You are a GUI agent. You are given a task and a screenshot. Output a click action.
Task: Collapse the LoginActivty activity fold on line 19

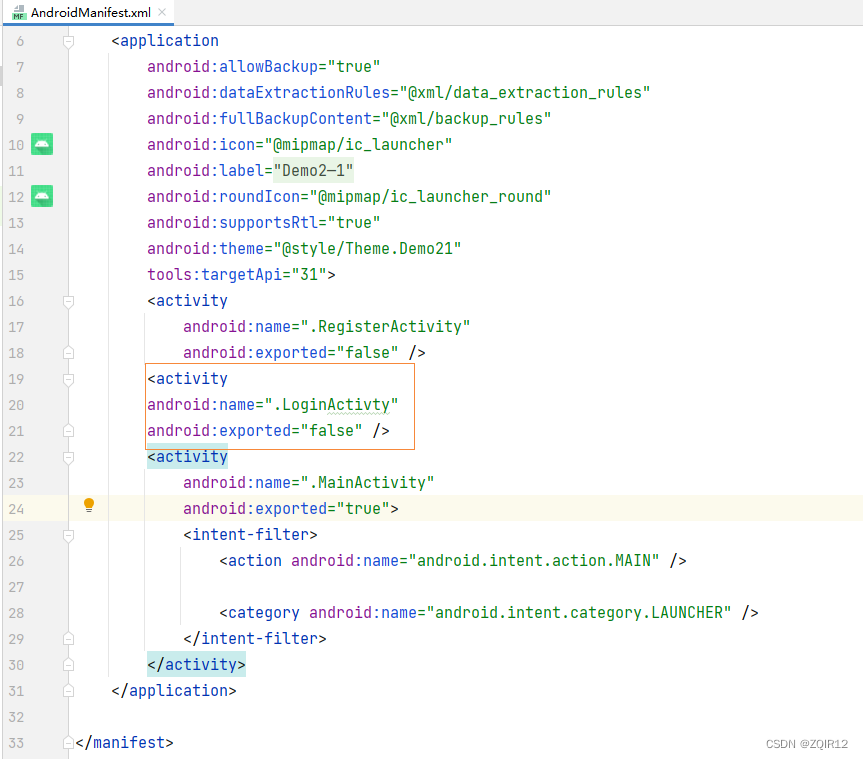(68, 379)
